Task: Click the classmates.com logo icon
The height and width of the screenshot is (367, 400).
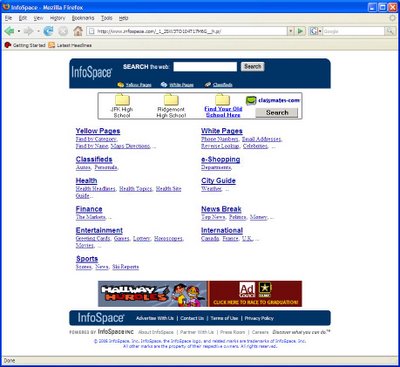Action: pos(251,100)
